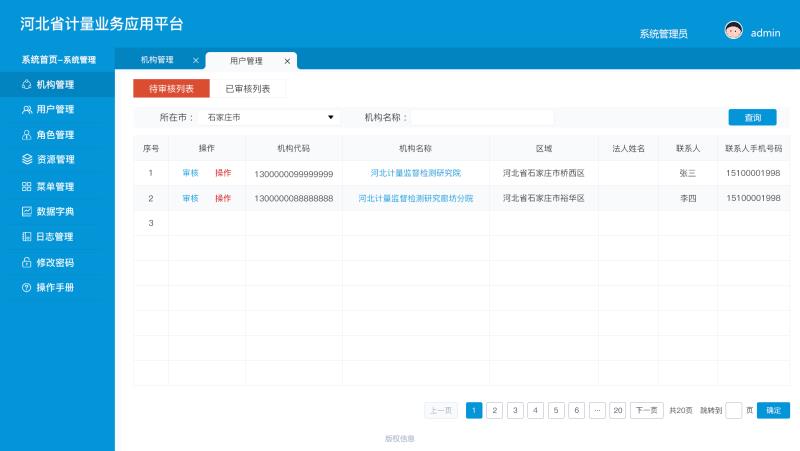Click the 操作手册 help icon
Image resolution: width=800 pixels, height=451 pixels.
click(26, 288)
